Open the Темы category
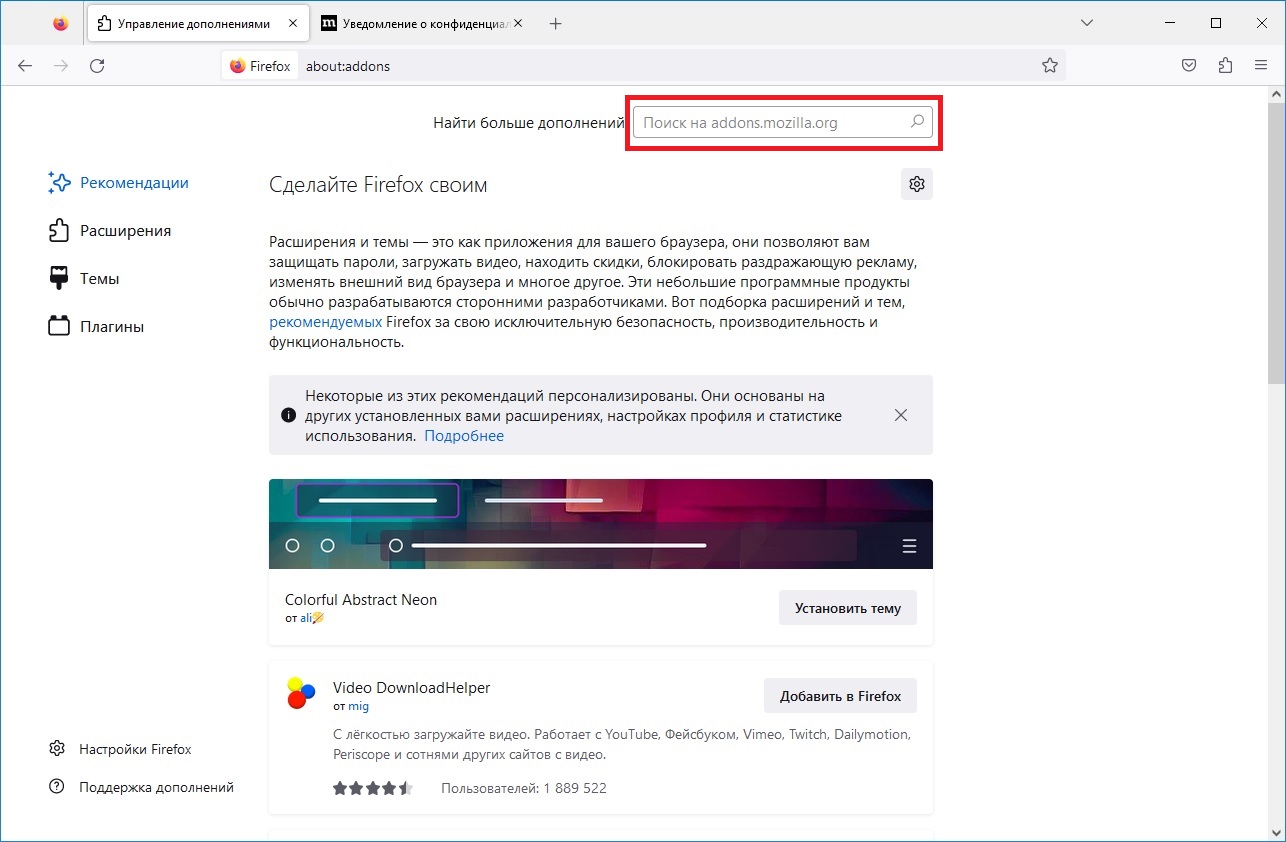The height and width of the screenshot is (842, 1286). pyautogui.click(x=84, y=279)
